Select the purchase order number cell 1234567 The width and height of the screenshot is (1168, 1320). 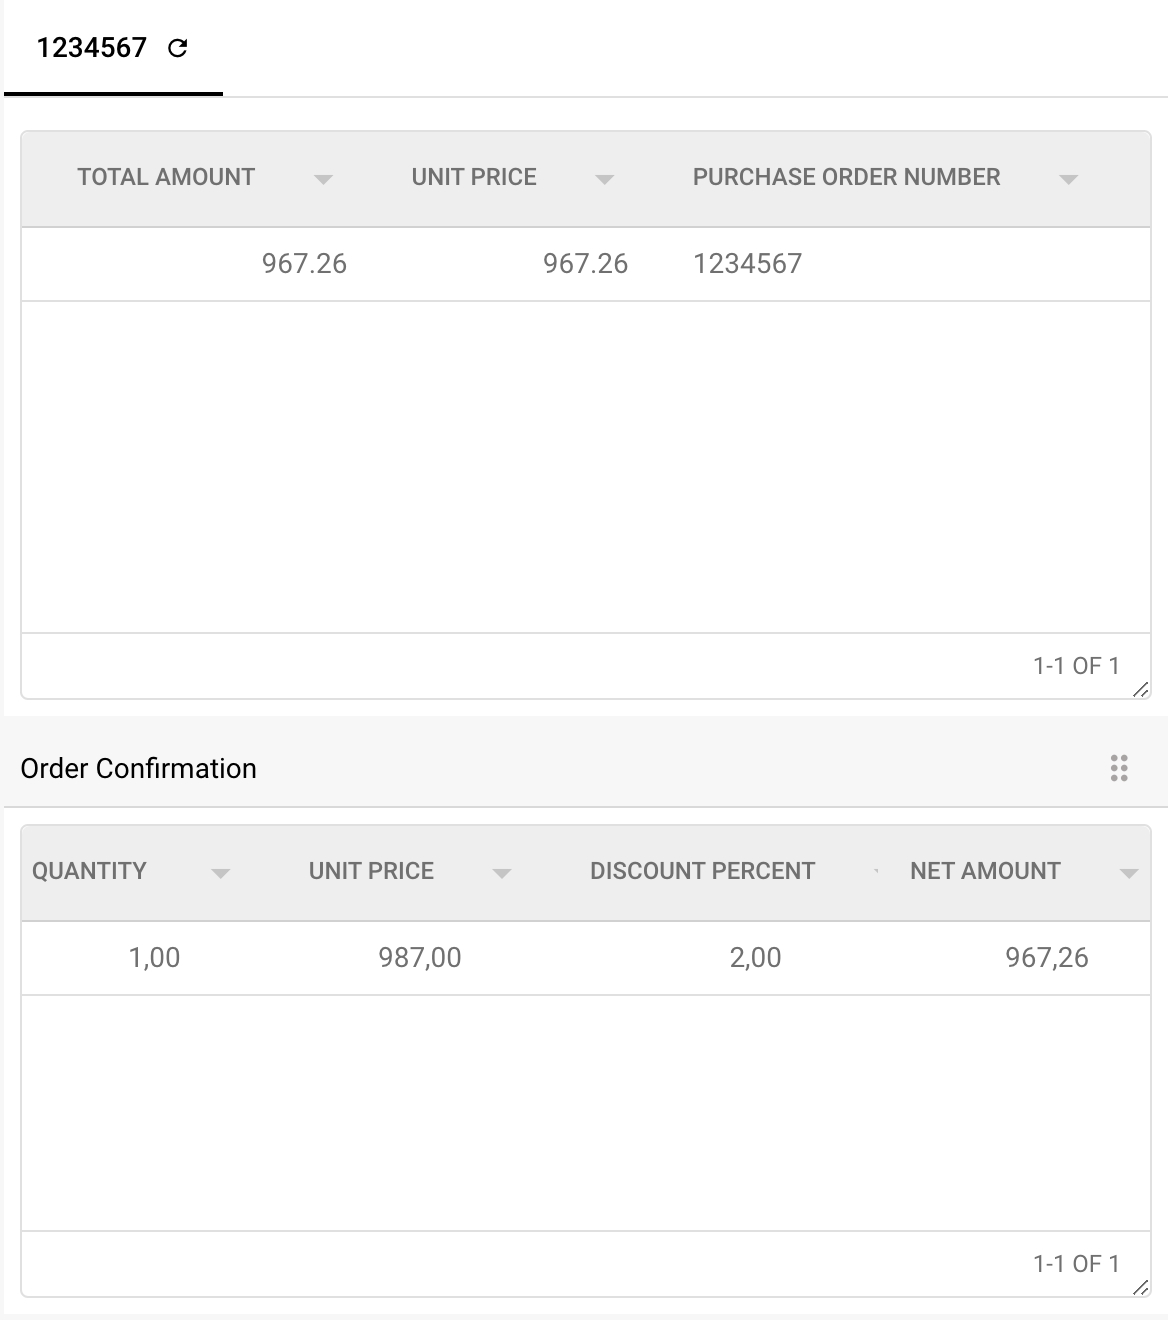pos(747,264)
